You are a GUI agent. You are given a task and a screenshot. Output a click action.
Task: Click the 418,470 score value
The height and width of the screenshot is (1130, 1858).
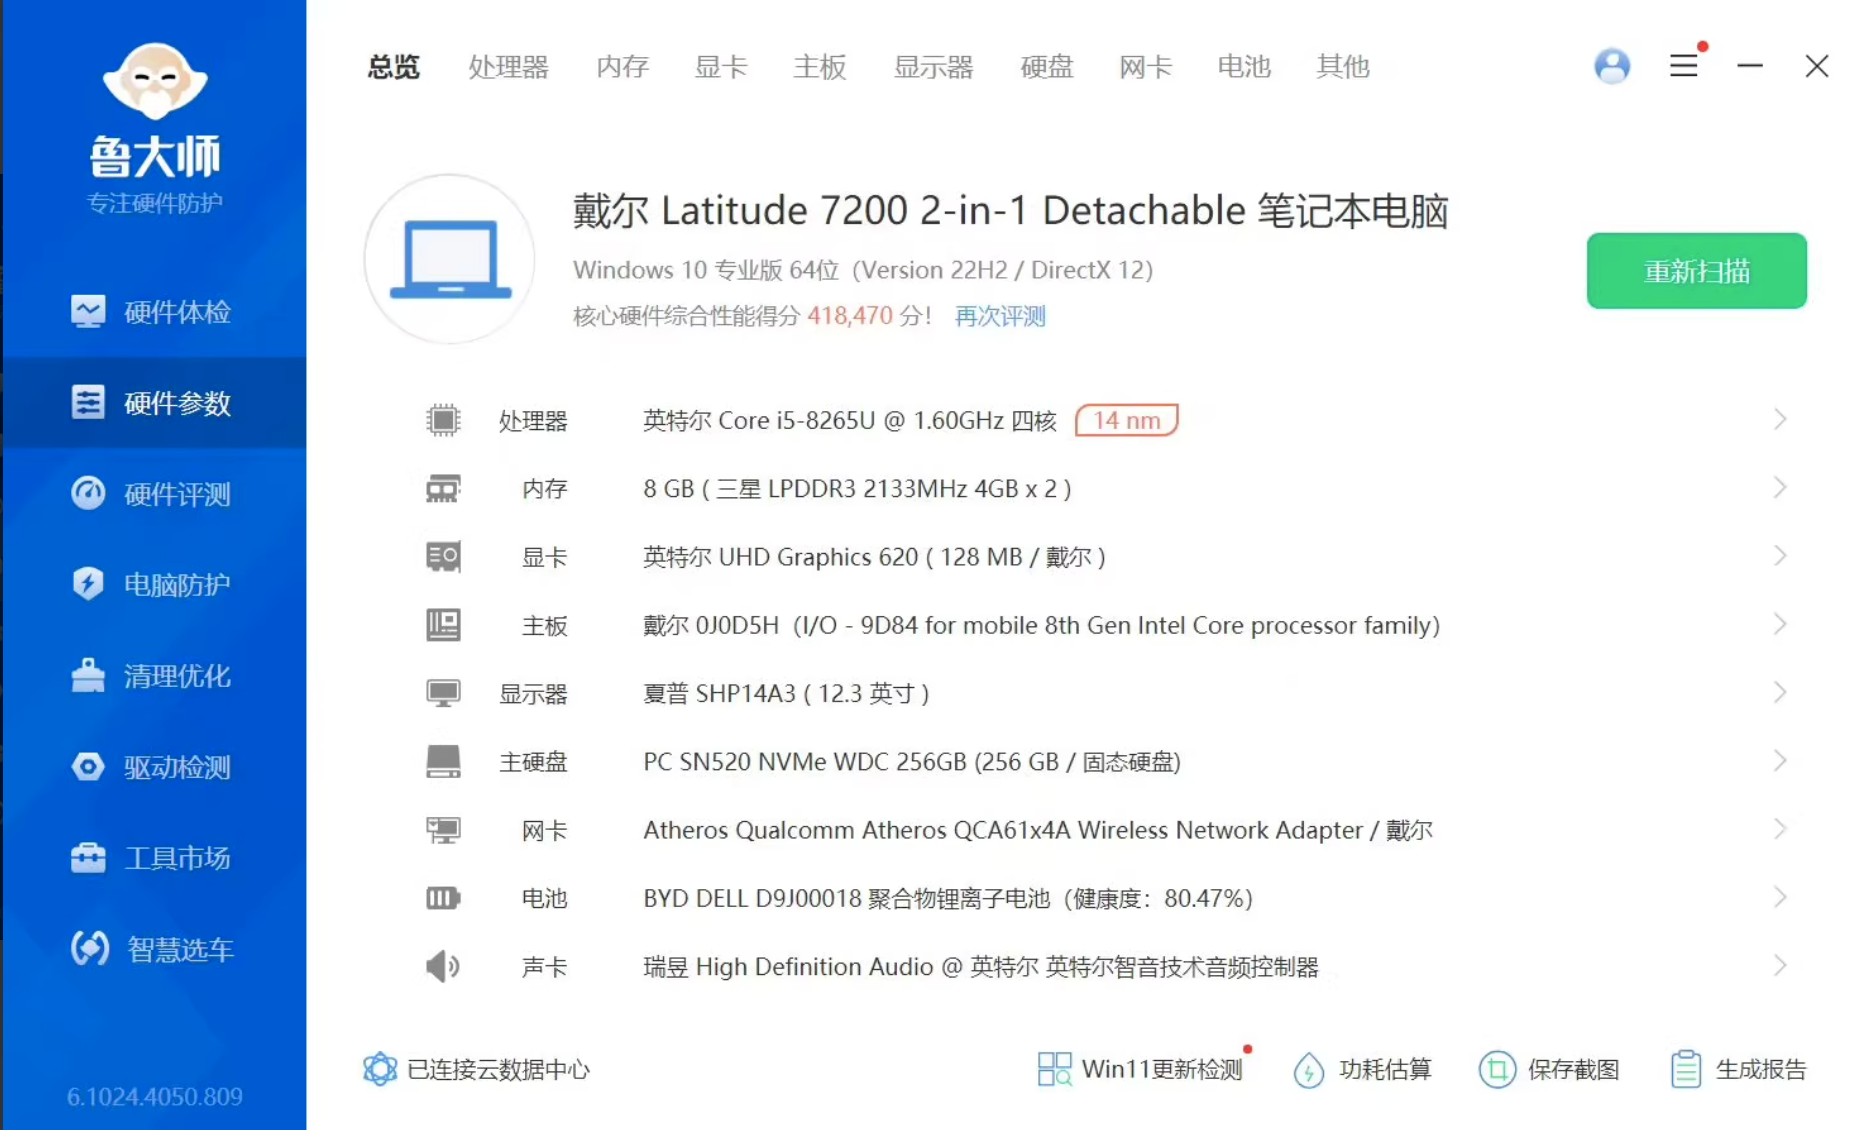[x=850, y=316]
